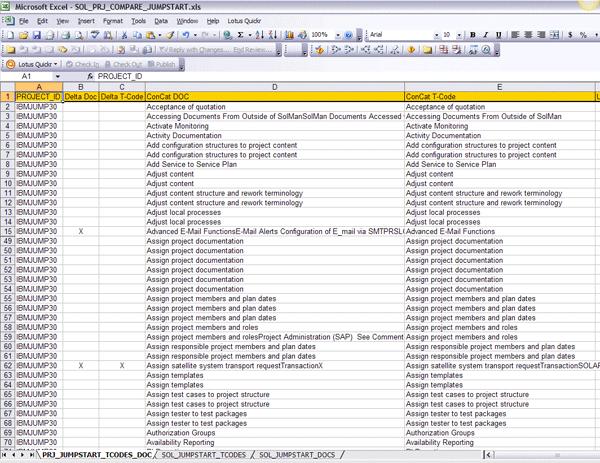This screenshot has height=463, width=600.
Task: Click the Open folder icon
Action: 23,35
